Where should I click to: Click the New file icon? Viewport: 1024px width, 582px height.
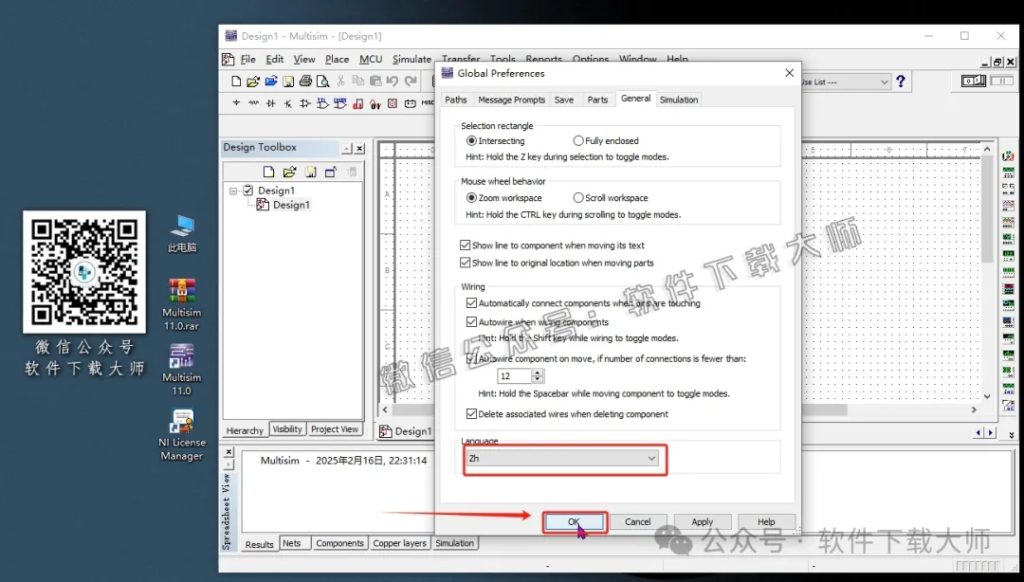[236, 81]
